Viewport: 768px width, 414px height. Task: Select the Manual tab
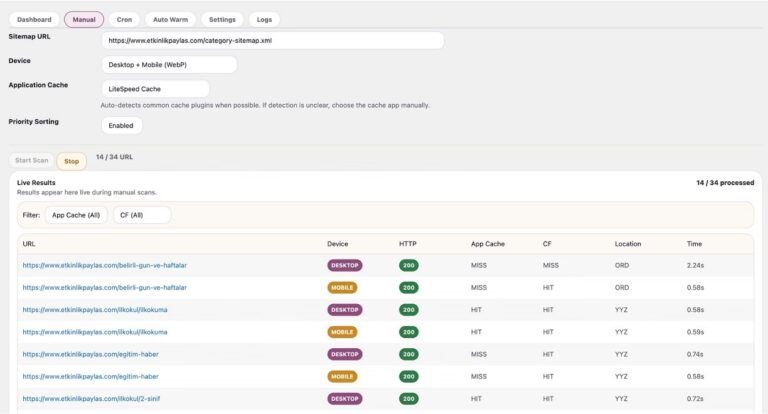pyautogui.click(x=84, y=20)
